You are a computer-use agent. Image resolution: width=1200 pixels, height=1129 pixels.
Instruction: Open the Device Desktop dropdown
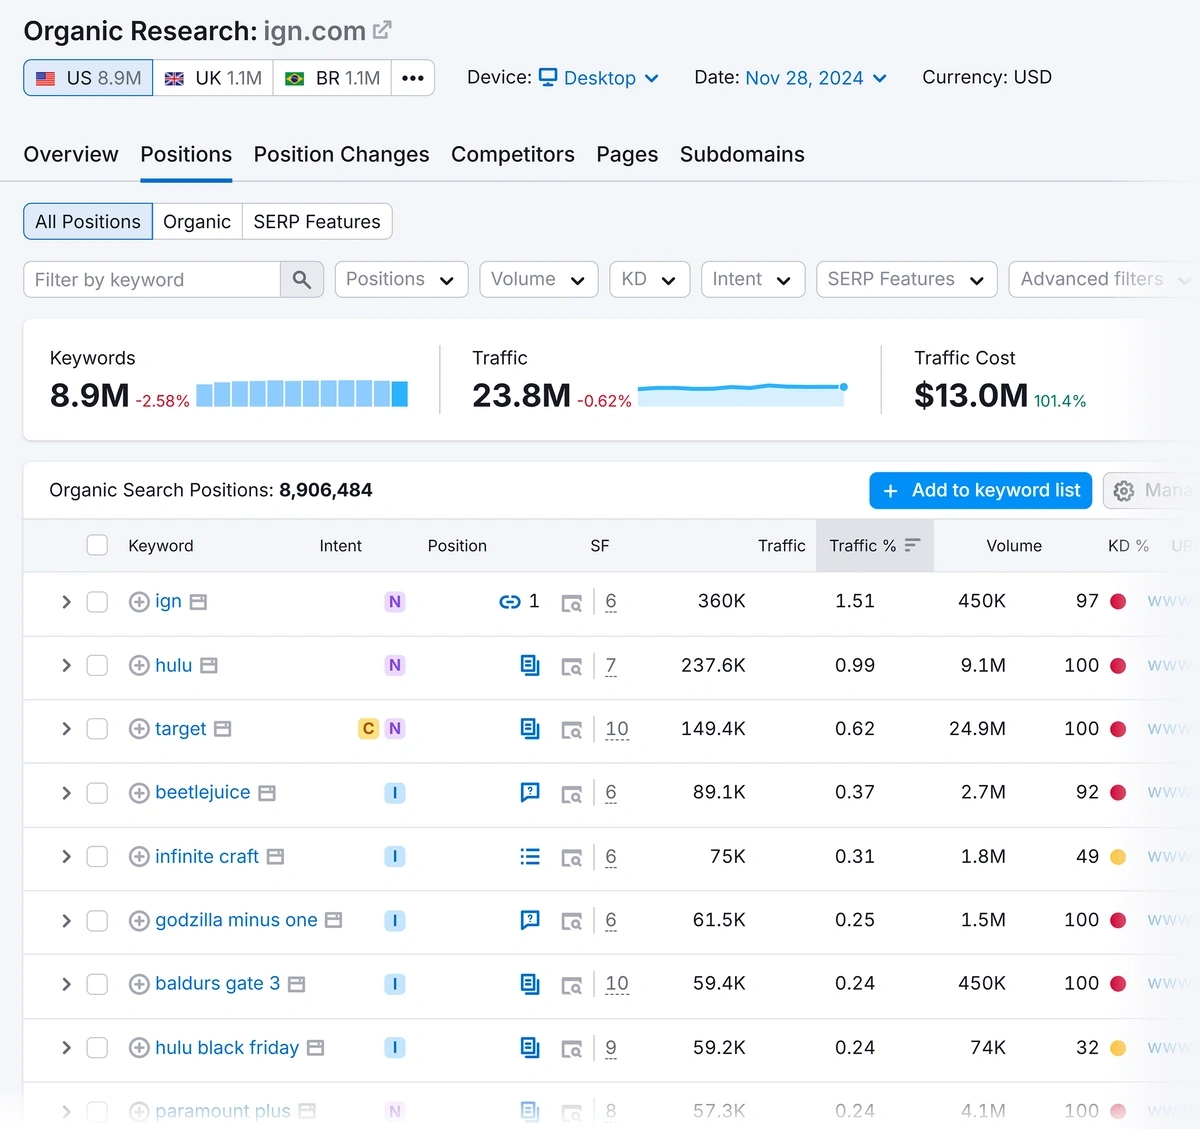(599, 78)
